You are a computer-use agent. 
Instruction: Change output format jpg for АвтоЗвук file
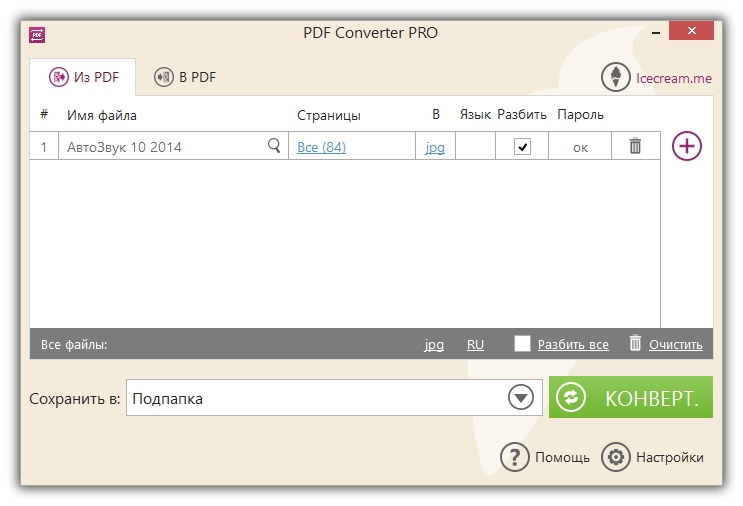point(435,148)
